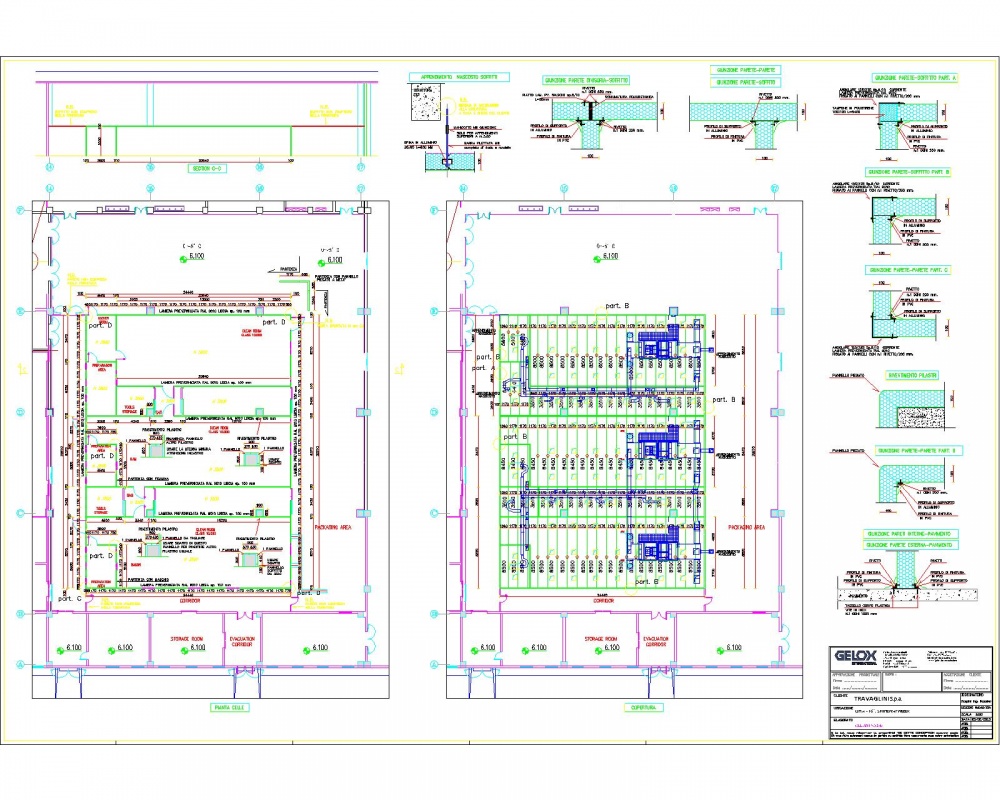
Task: Click STORAGE ROOM in the PIANTA CELLE plan
Action: [x=187, y=639]
